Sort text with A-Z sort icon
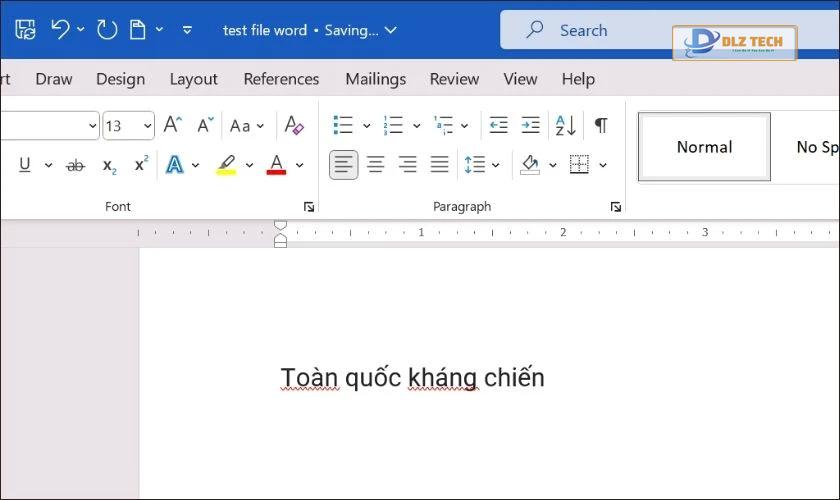The height and width of the screenshot is (500, 840). pos(566,125)
